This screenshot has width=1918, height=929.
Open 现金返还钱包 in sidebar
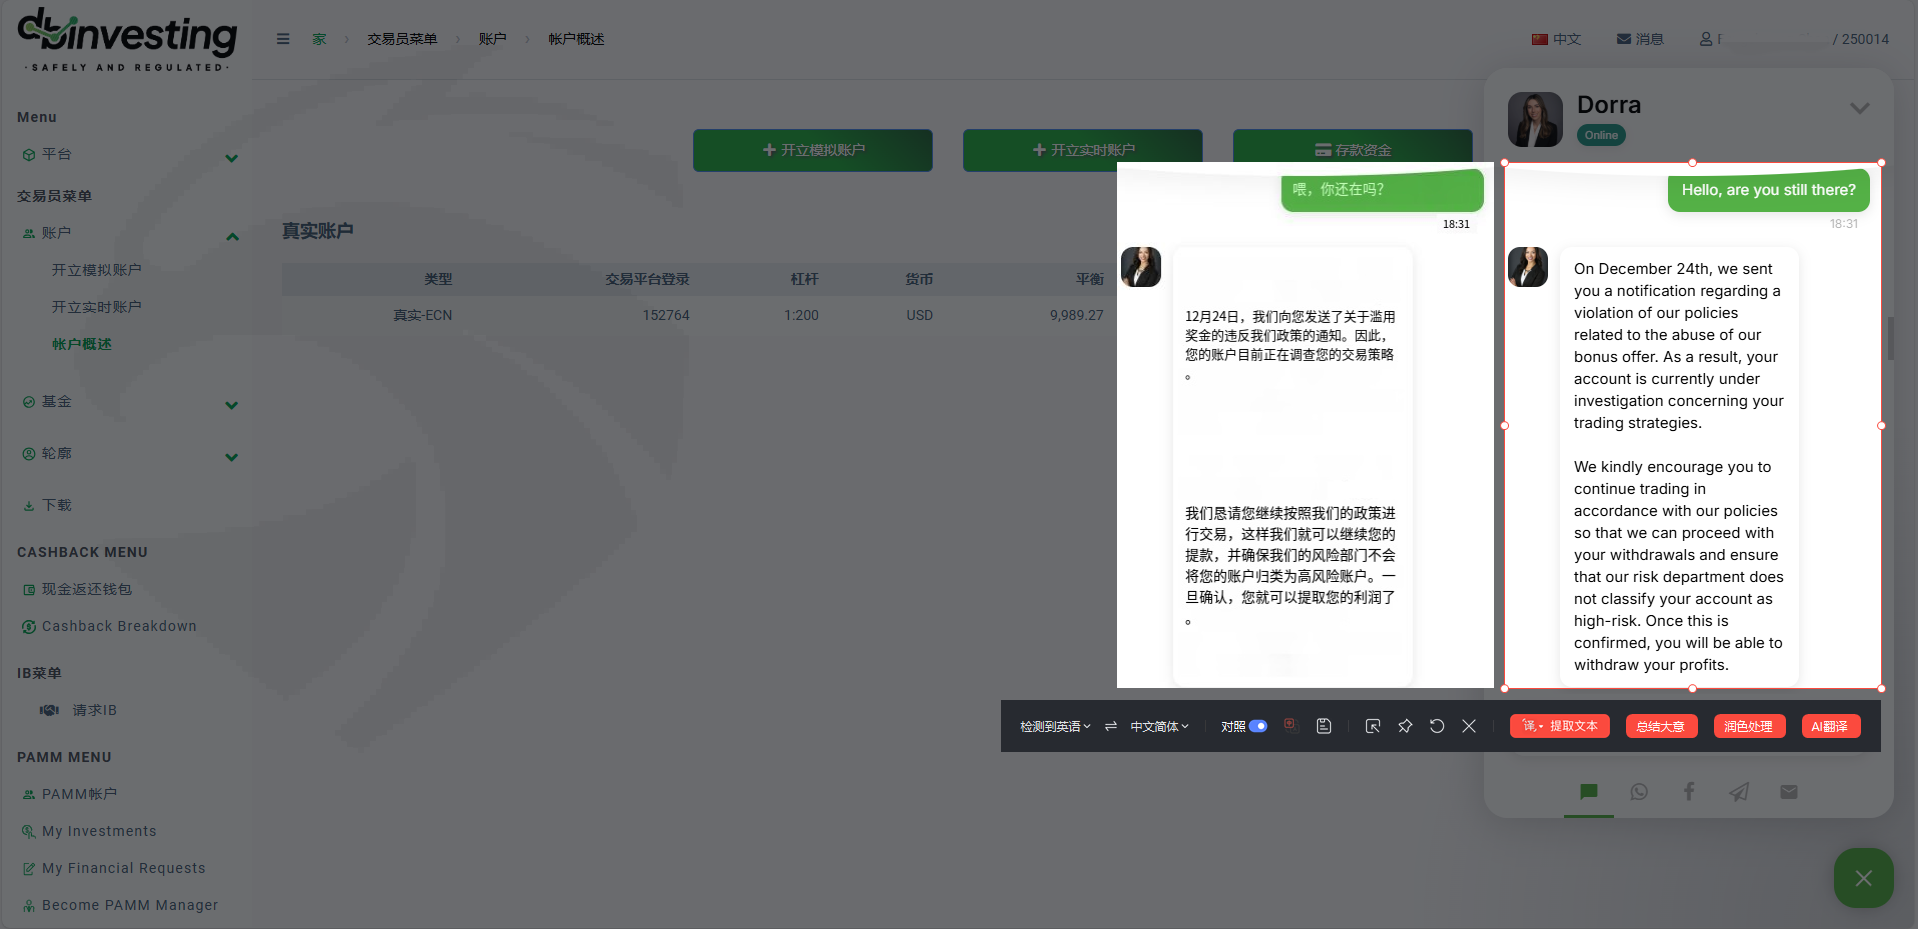[86, 589]
